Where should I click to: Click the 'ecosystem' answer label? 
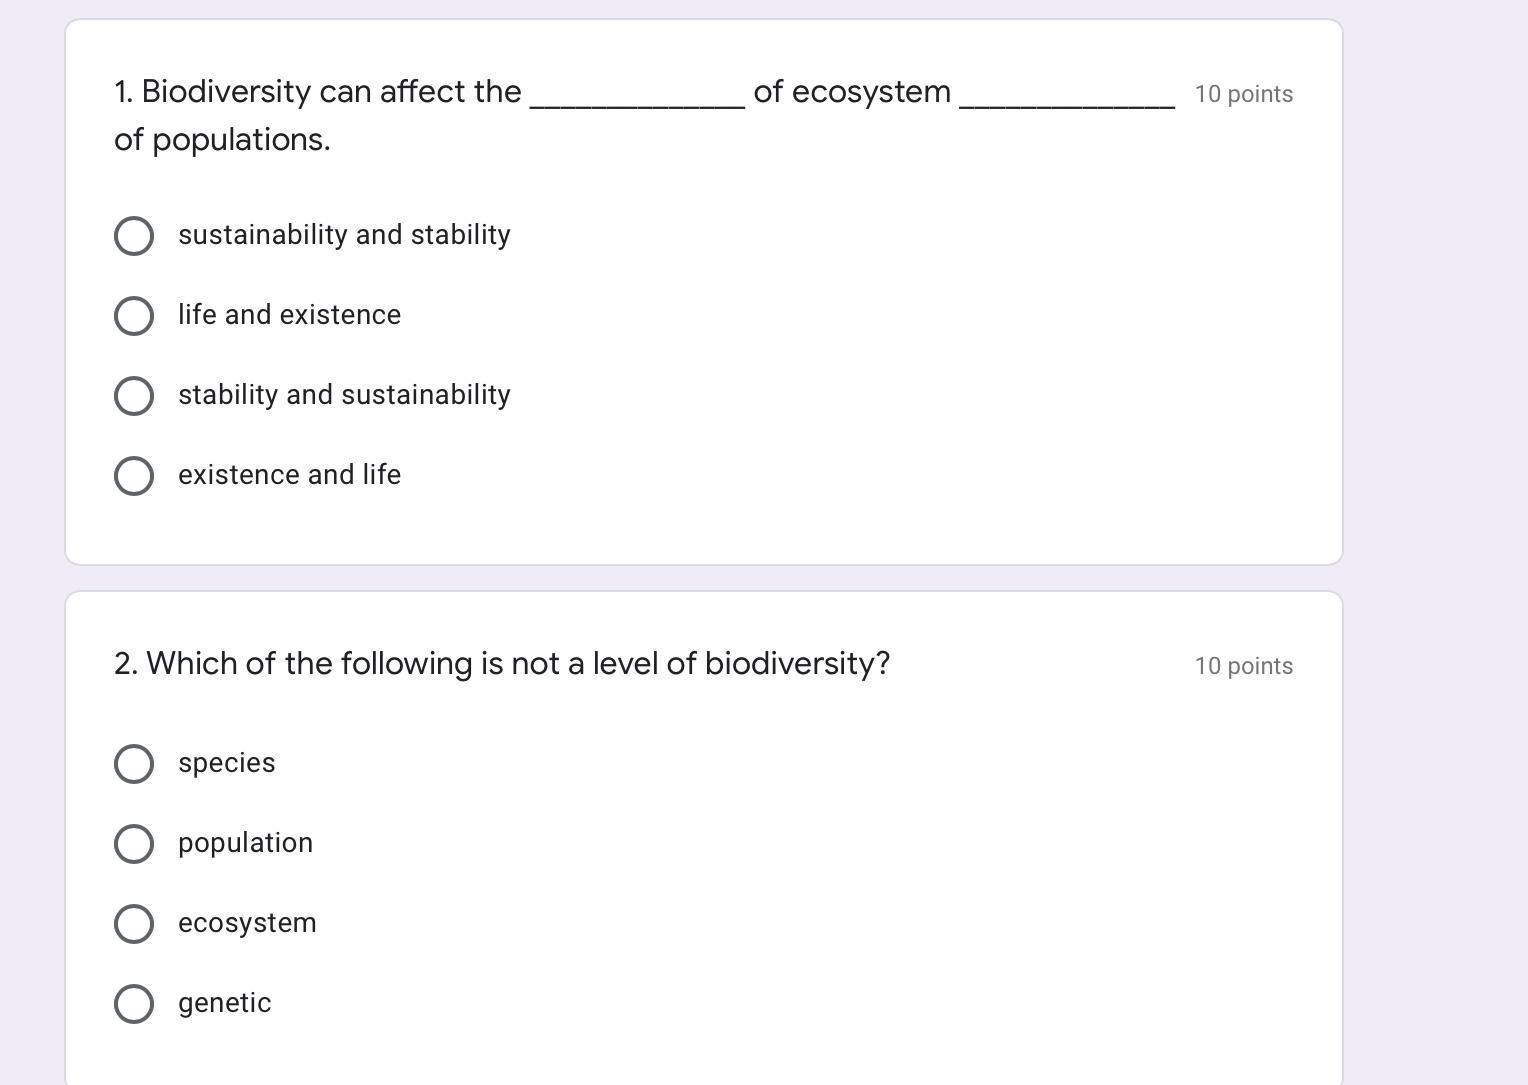[x=247, y=923]
